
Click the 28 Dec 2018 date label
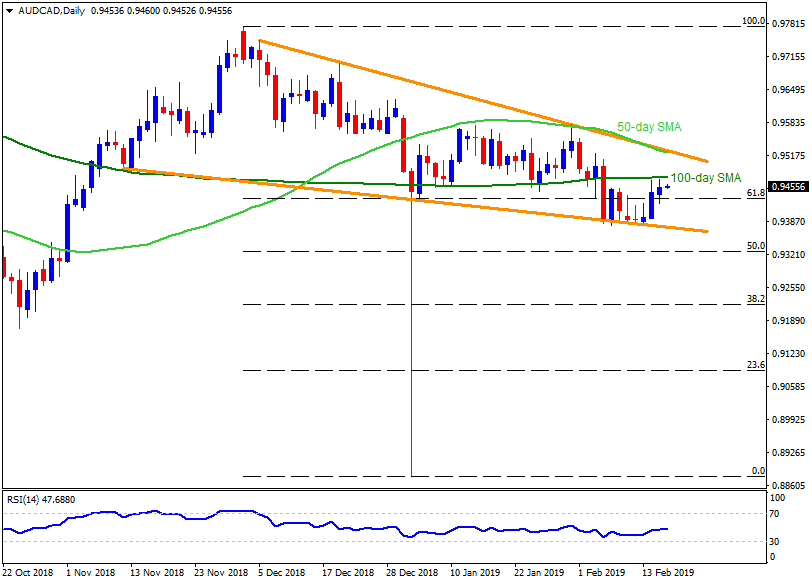412,573
